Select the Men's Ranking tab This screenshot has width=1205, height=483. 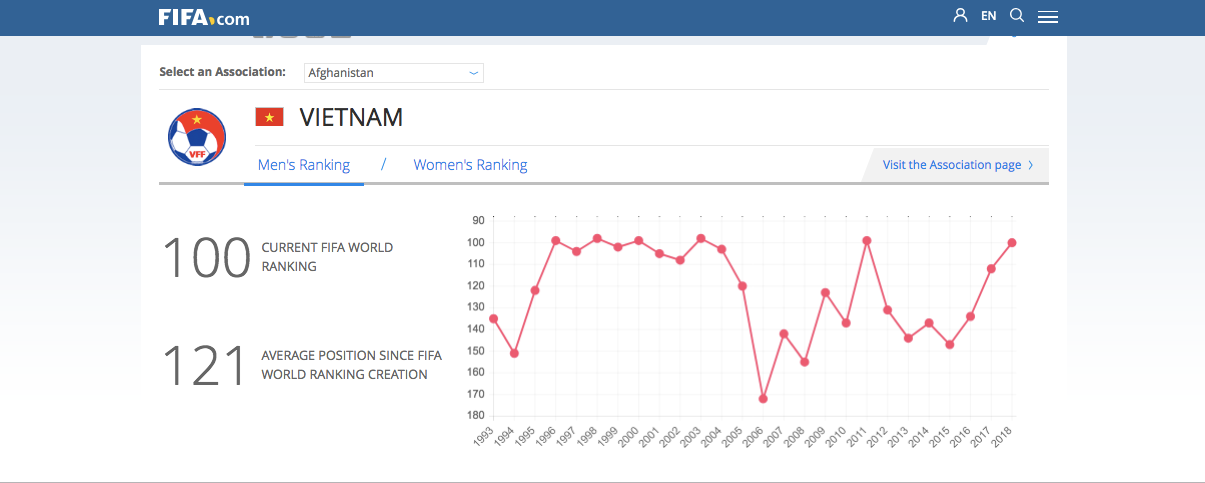(x=304, y=165)
